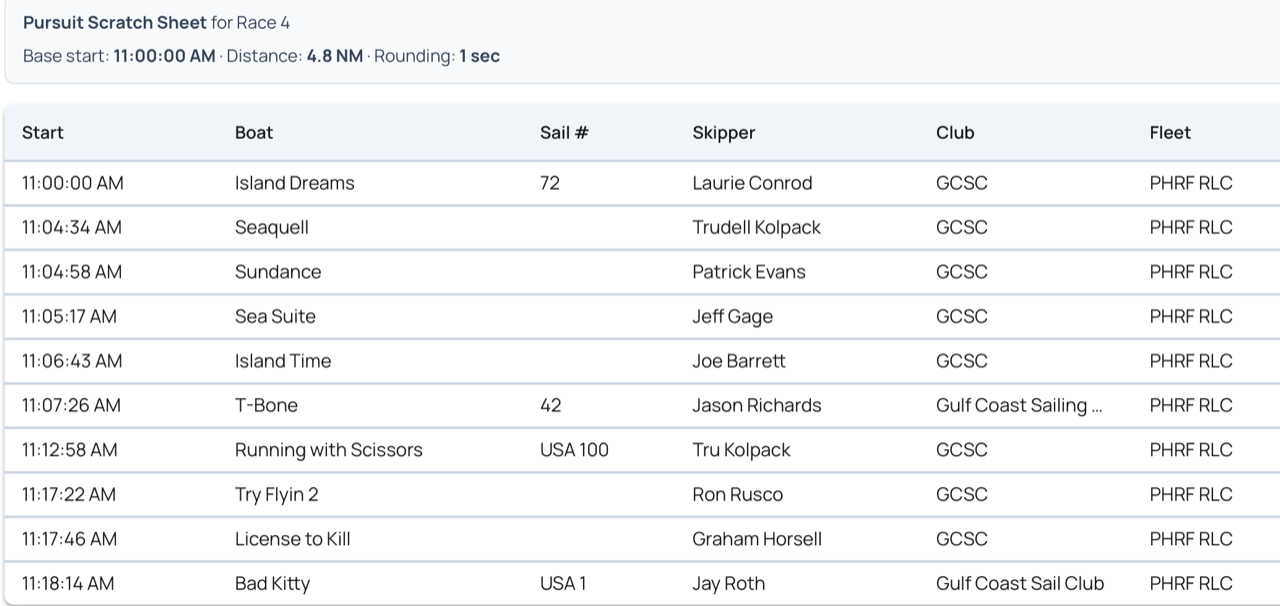Select the Bad Kitty boat row
Screen dimensions: 1280x606
pyautogui.click(x=642, y=583)
